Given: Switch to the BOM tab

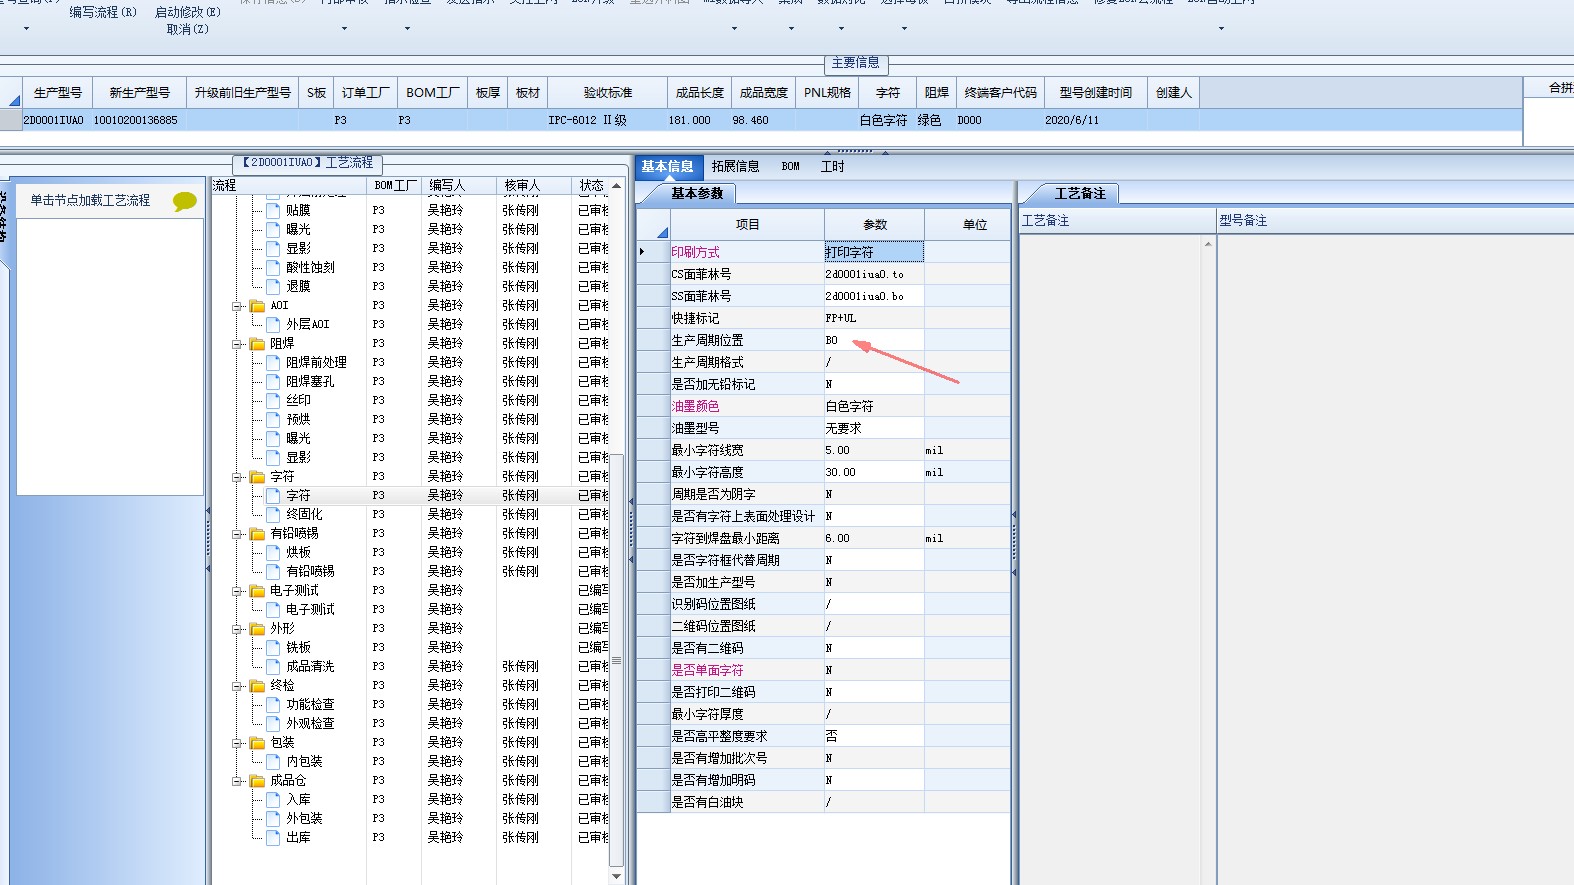Looking at the screenshot, I should click(x=790, y=167).
